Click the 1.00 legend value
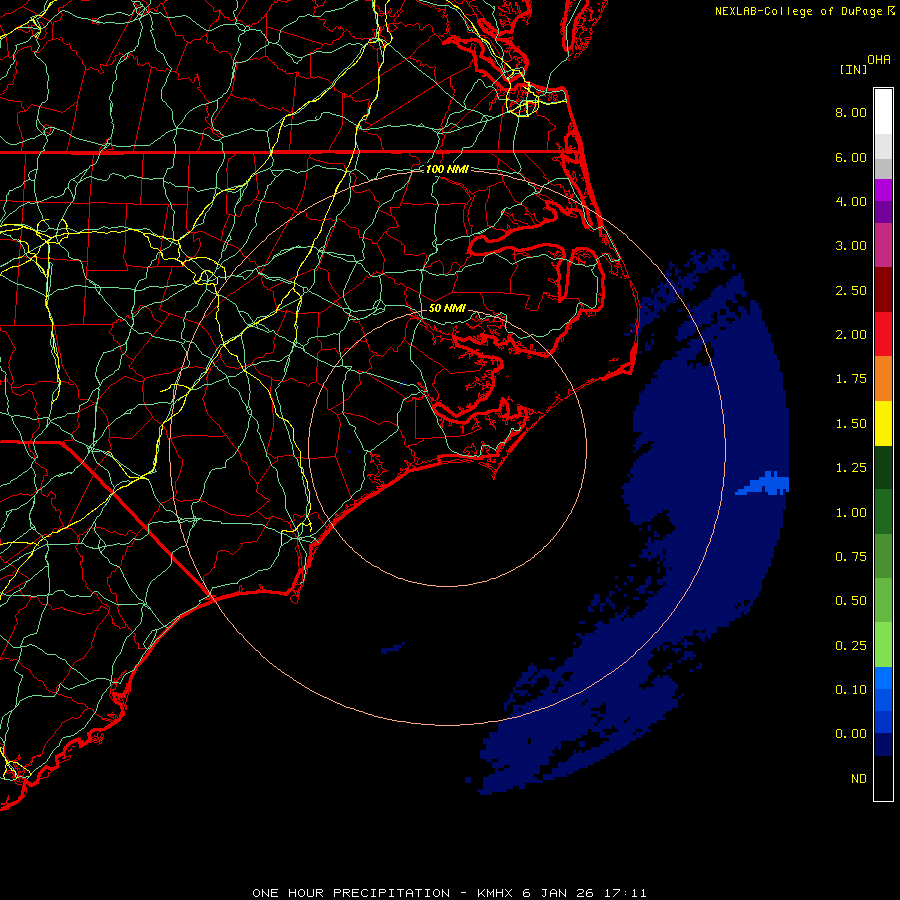The height and width of the screenshot is (900, 900). click(851, 513)
